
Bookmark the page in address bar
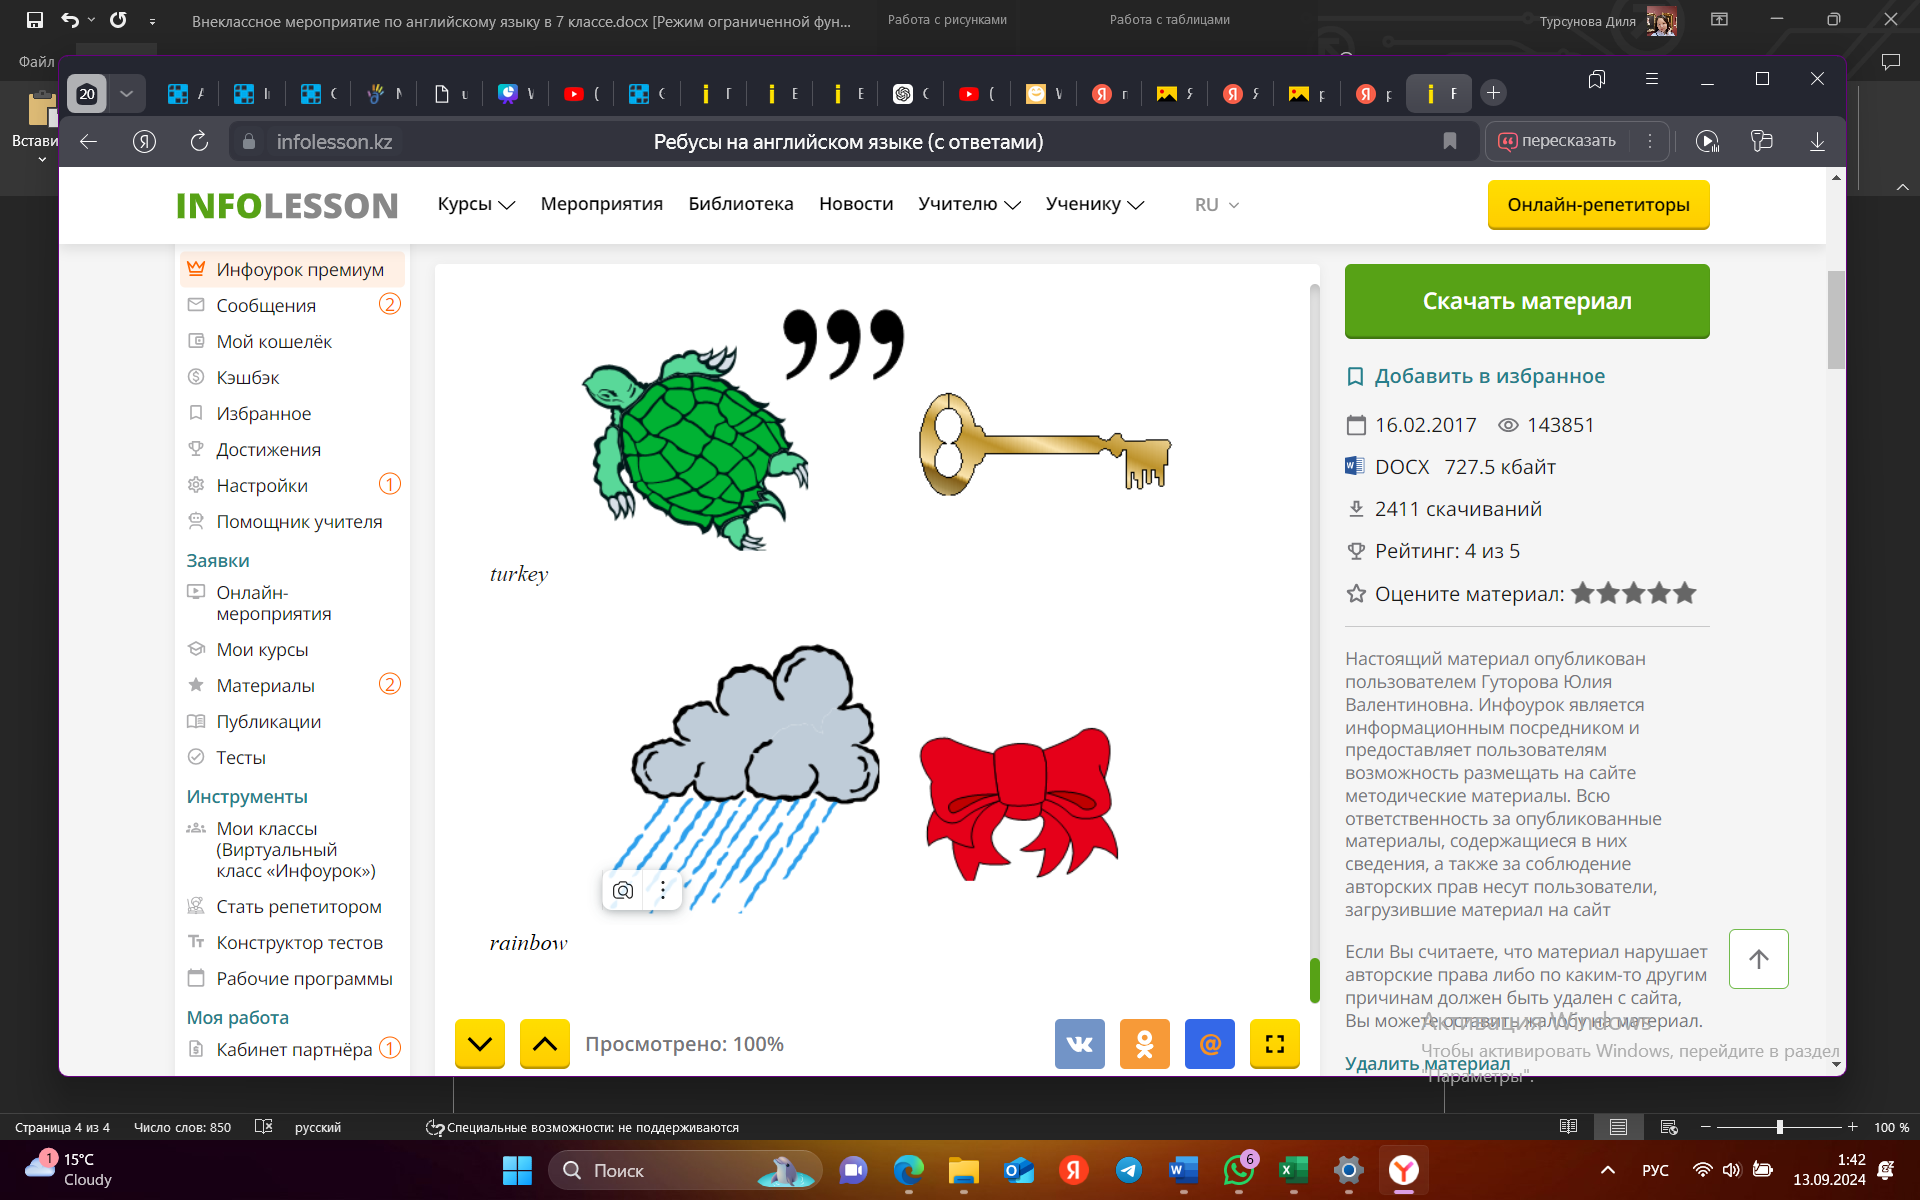[1449, 142]
